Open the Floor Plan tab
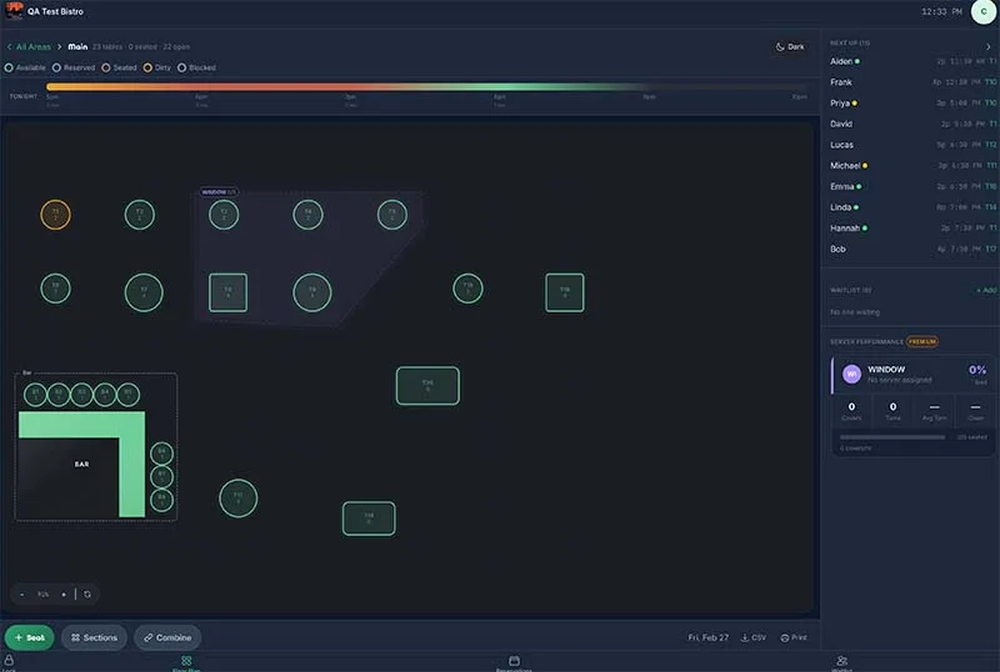This screenshot has width=1000, height=672. [186, 663]
